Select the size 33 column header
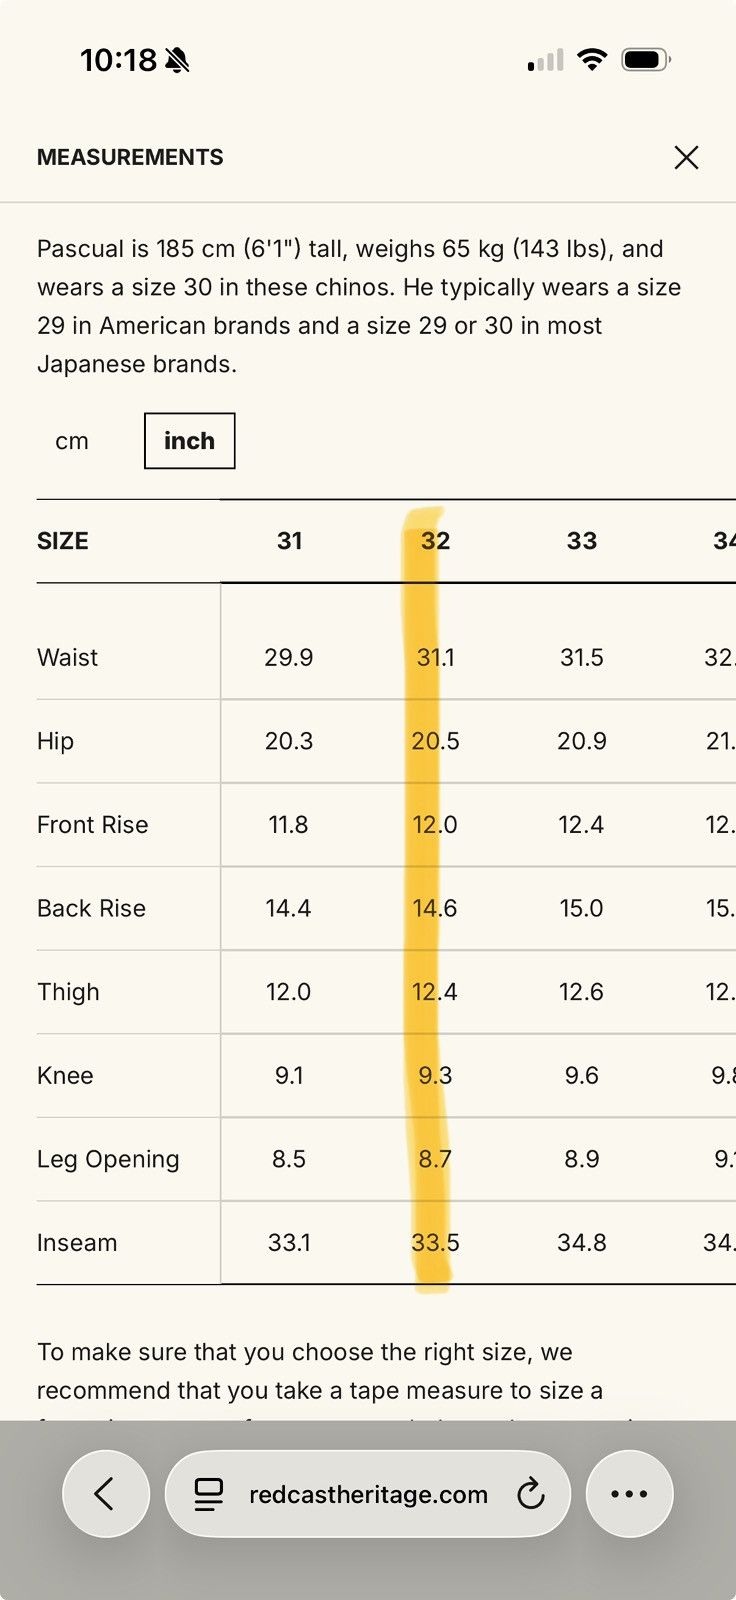 coord(582,541)
